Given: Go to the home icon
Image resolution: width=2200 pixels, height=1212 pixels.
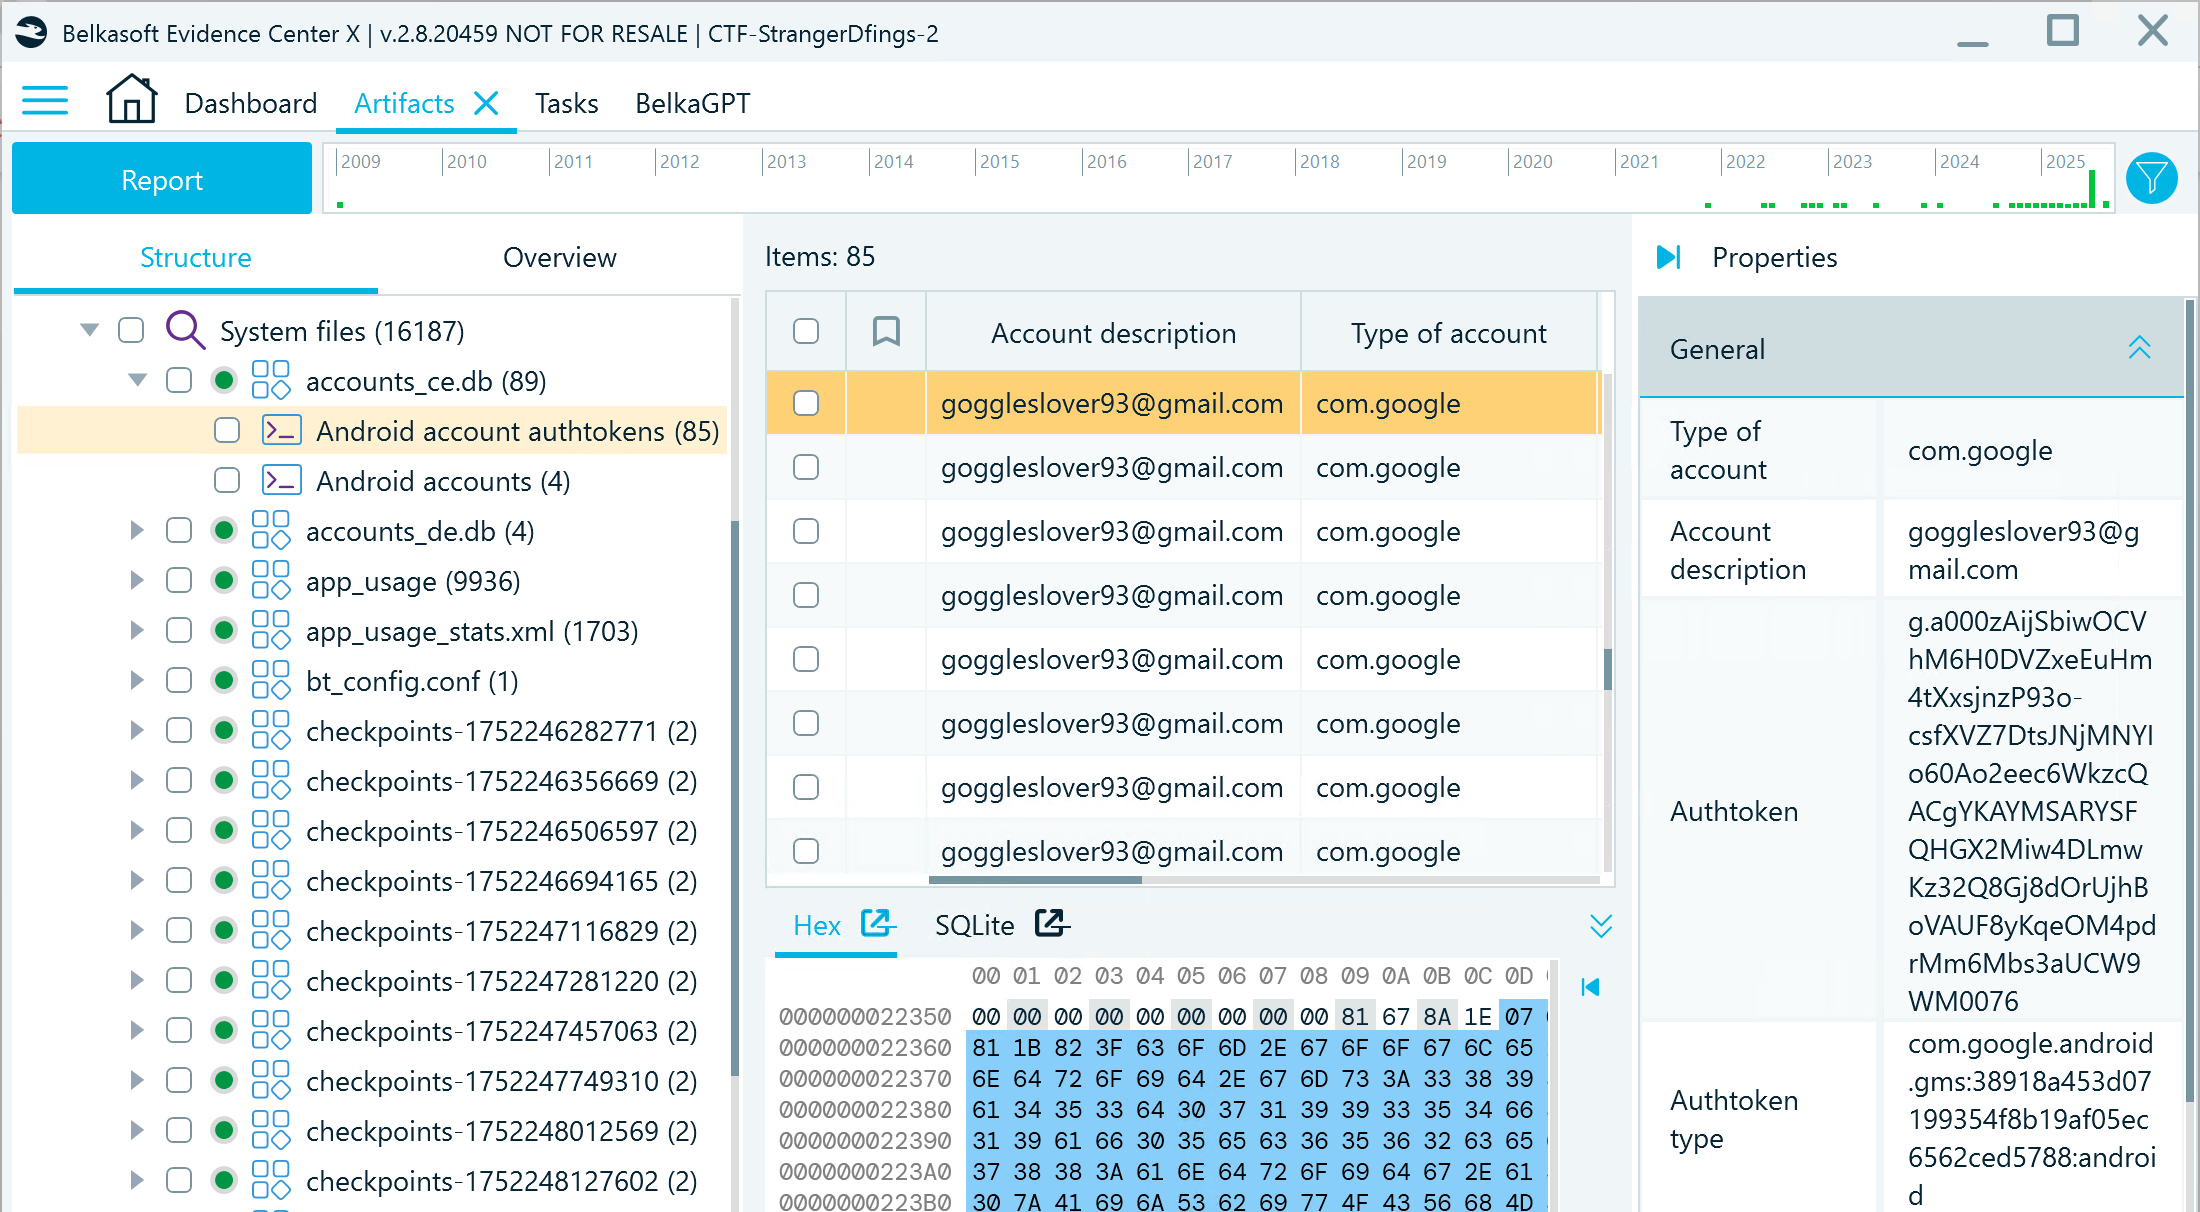Looking at the screenshot, I should (131, 99).
